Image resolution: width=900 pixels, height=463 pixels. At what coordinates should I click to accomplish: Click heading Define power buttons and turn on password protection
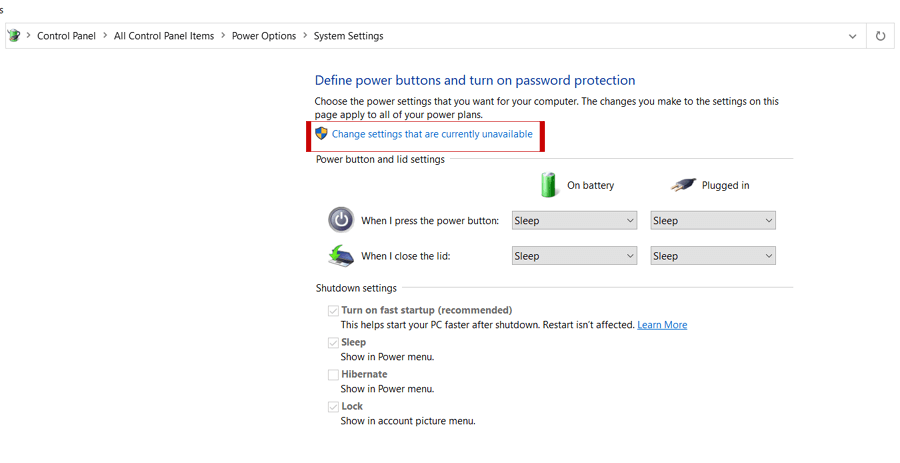[x=475, y=80]
